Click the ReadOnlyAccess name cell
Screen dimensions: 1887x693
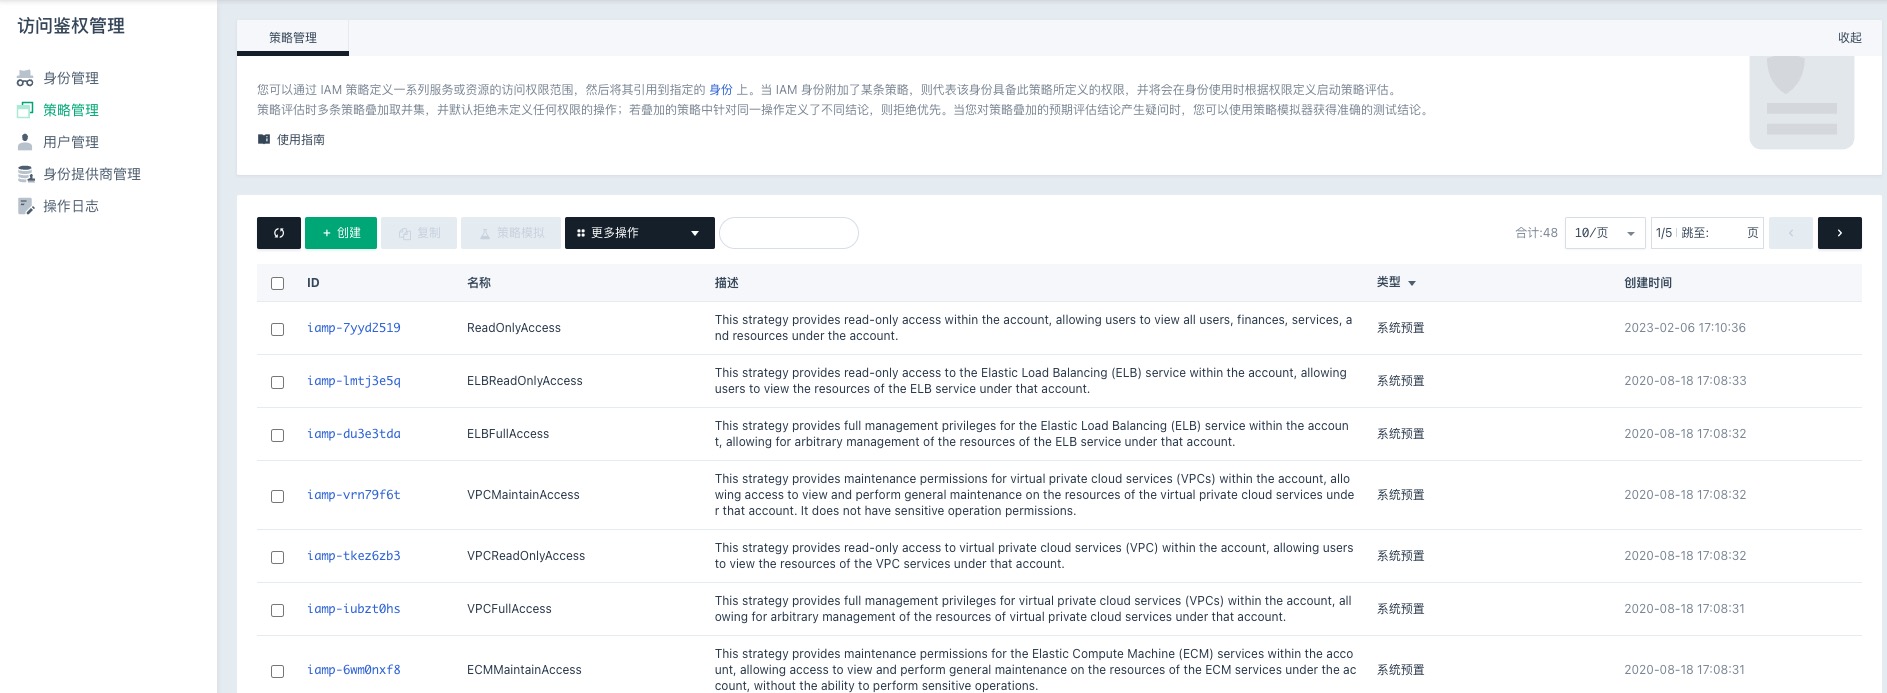[514, 328]
